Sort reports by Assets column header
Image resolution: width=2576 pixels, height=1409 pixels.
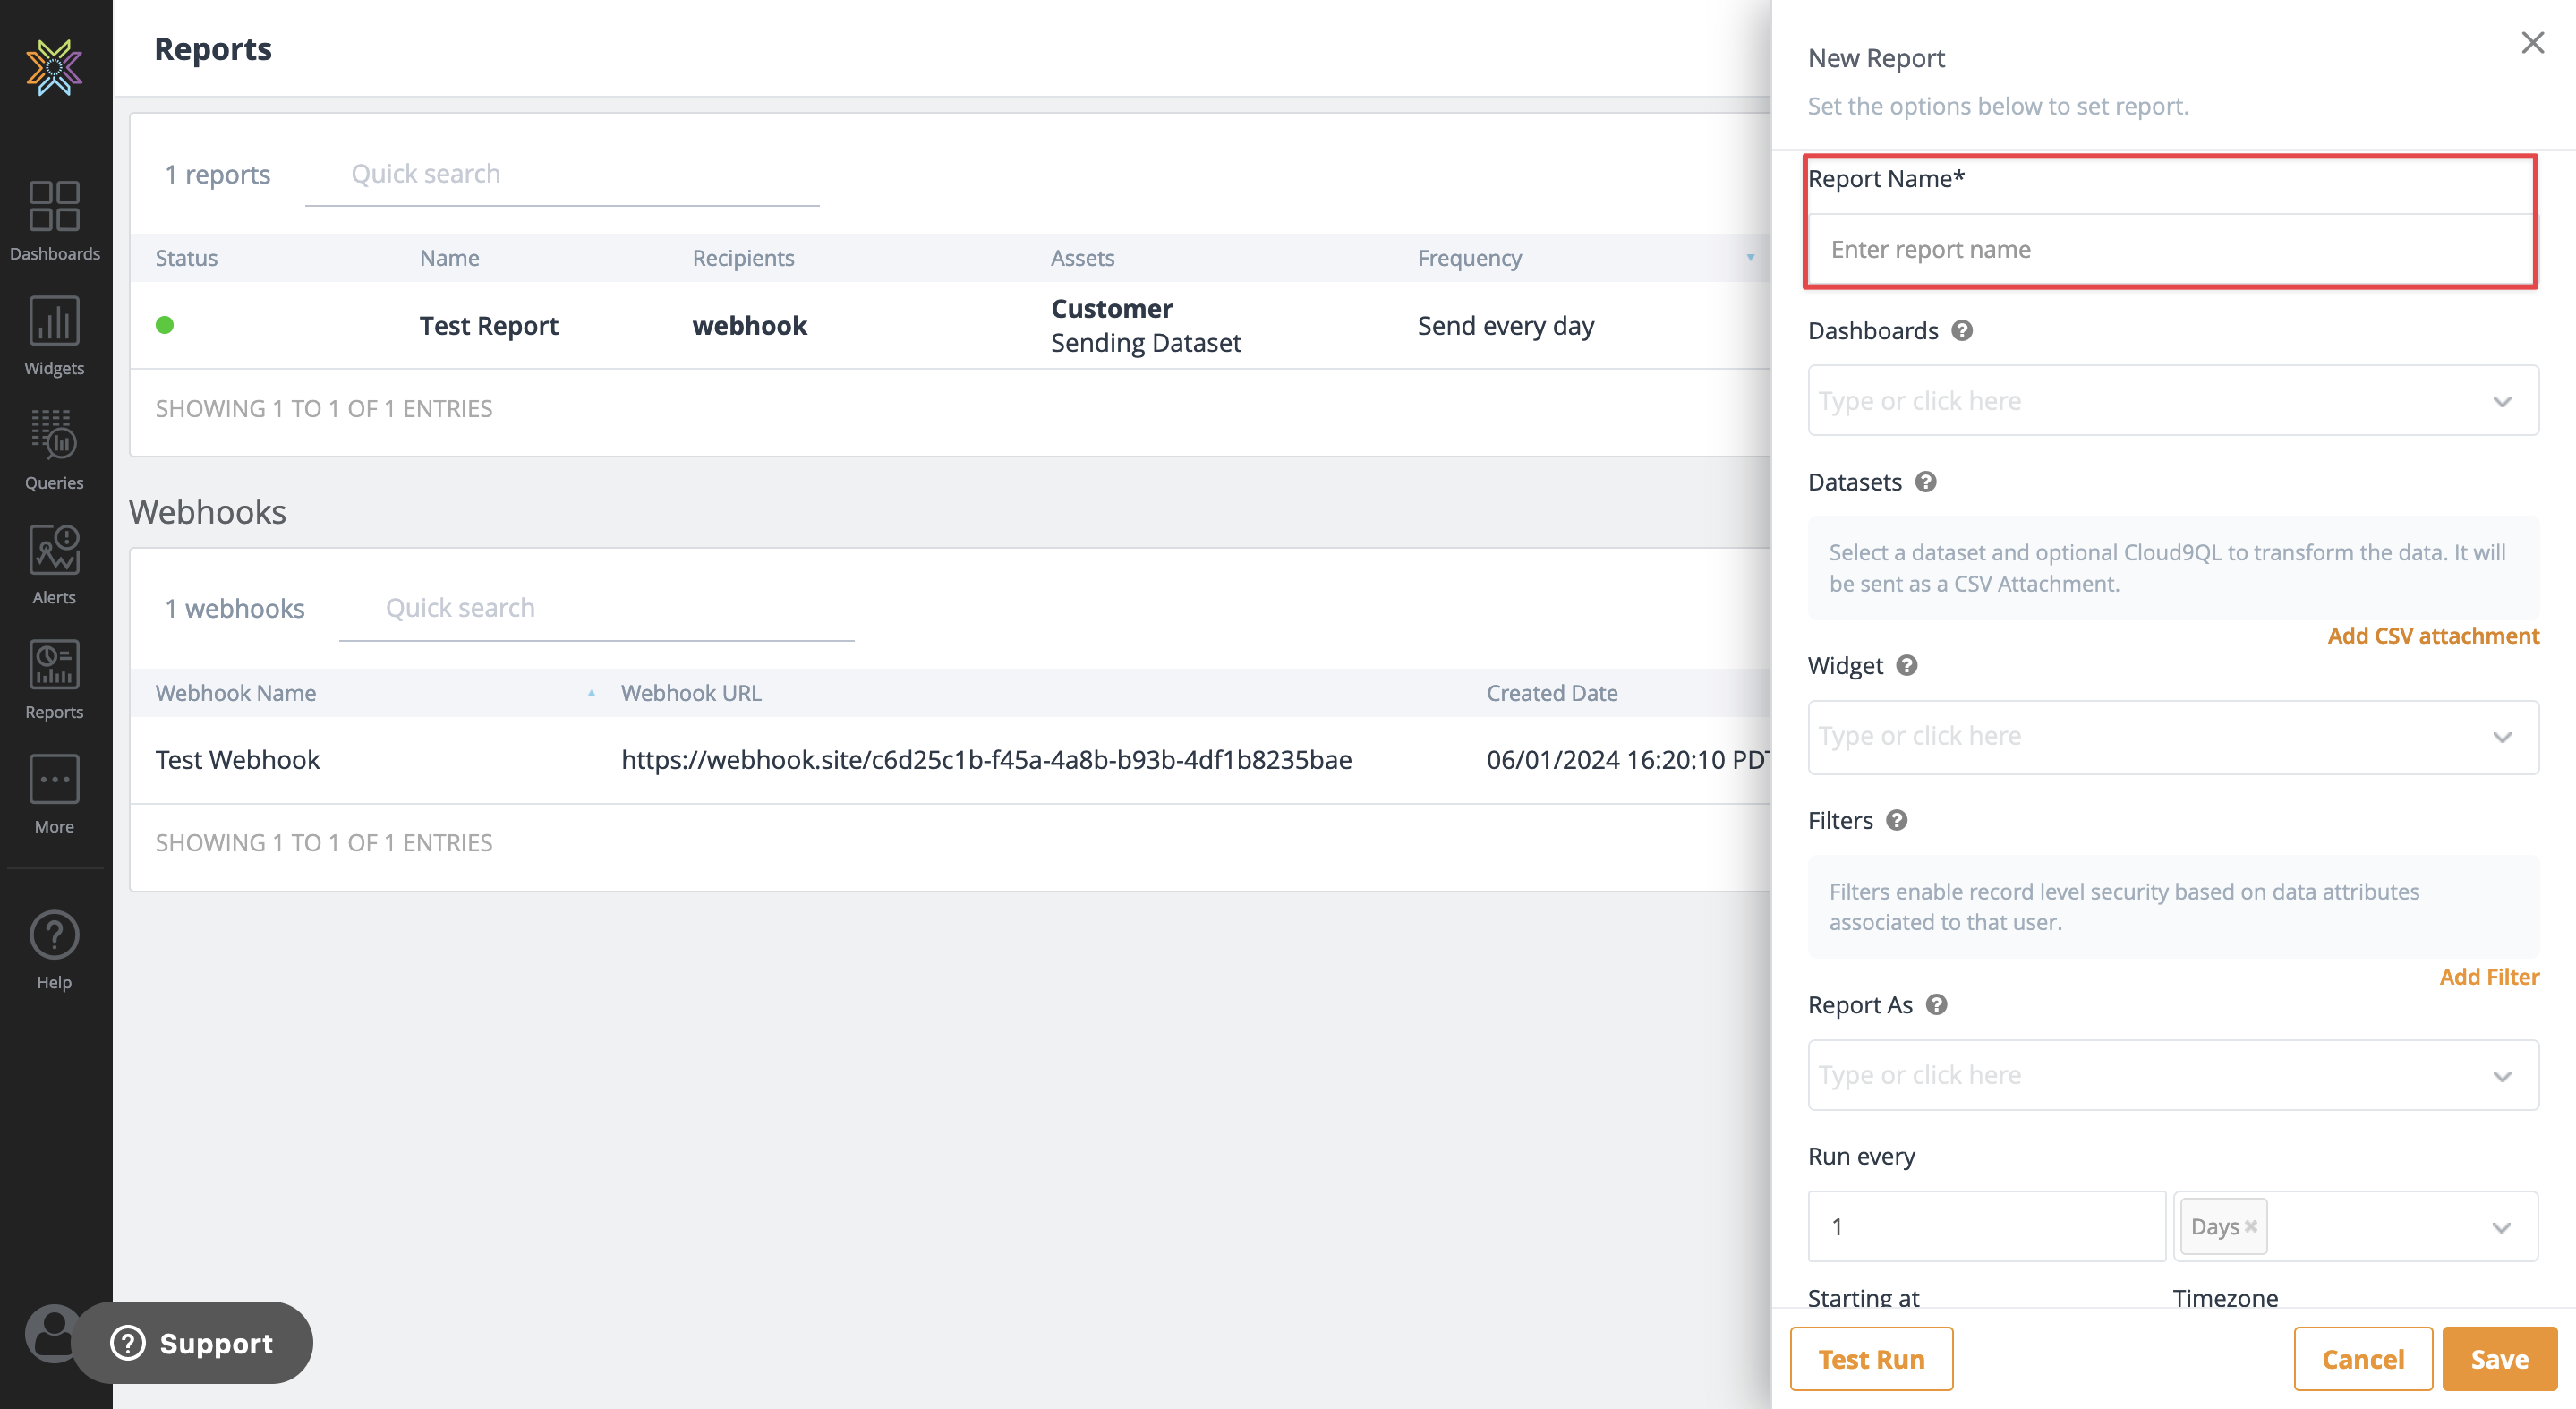[x=1082, y=258]
